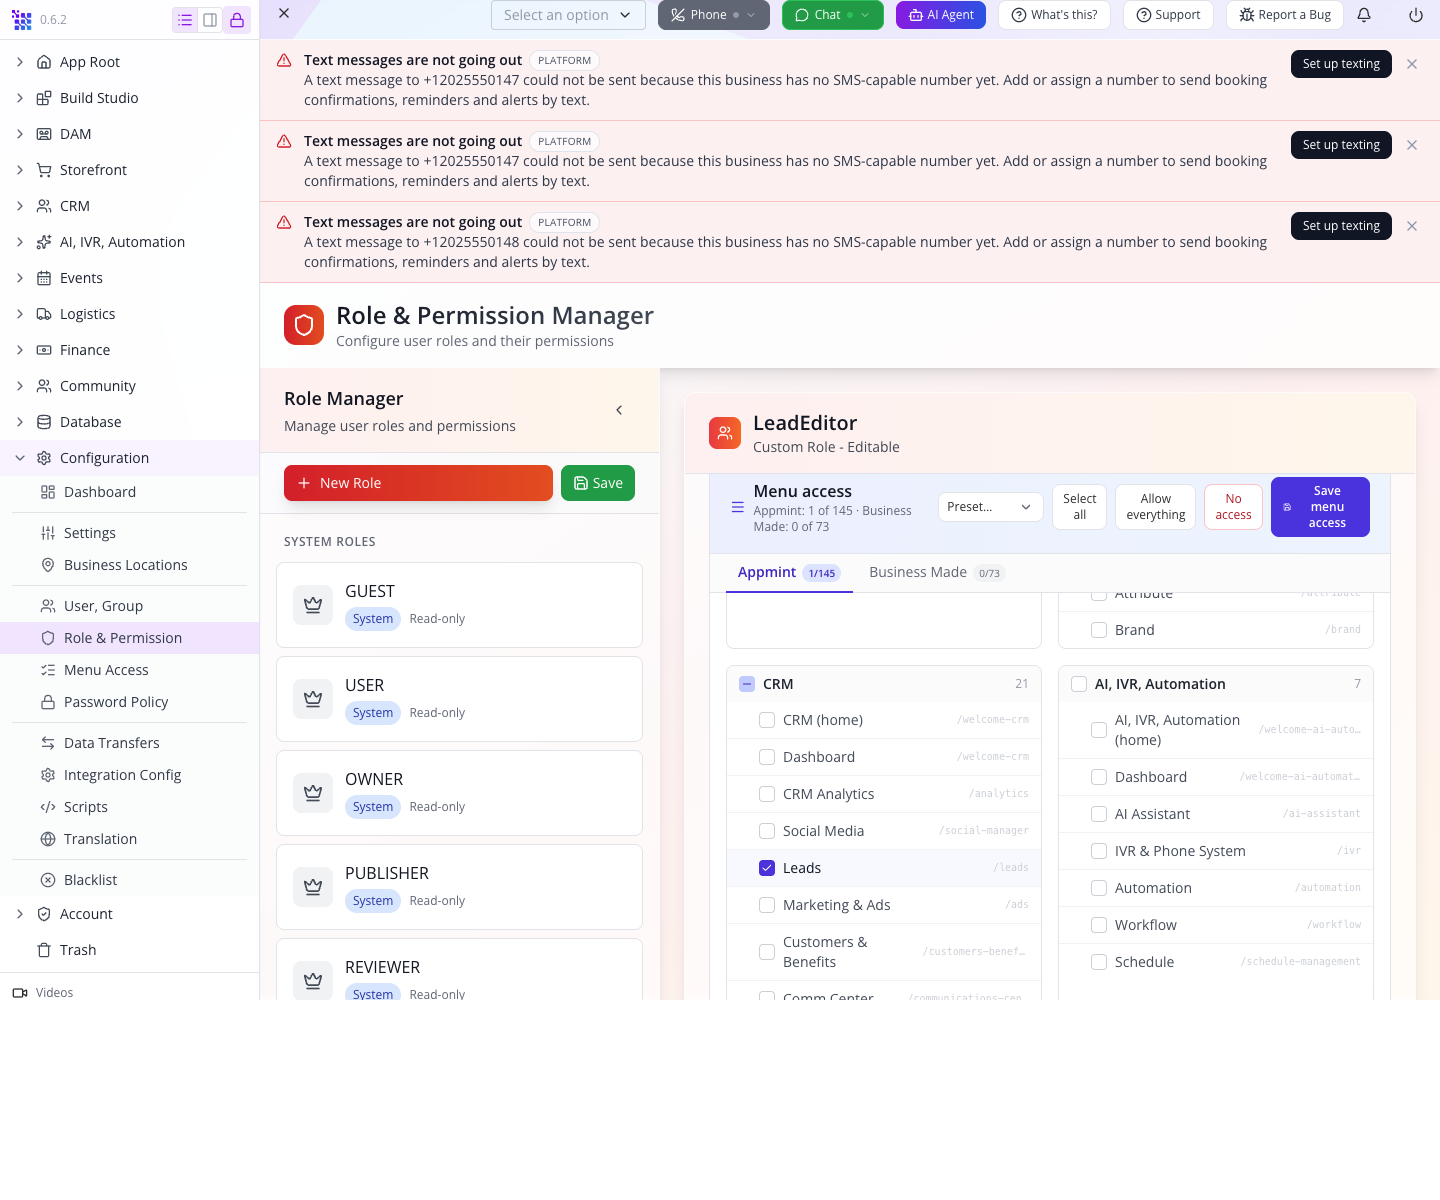Click the panel layout icon in sidebar header
This screenshot has width=1440, height=1200.
coord(210,20)
